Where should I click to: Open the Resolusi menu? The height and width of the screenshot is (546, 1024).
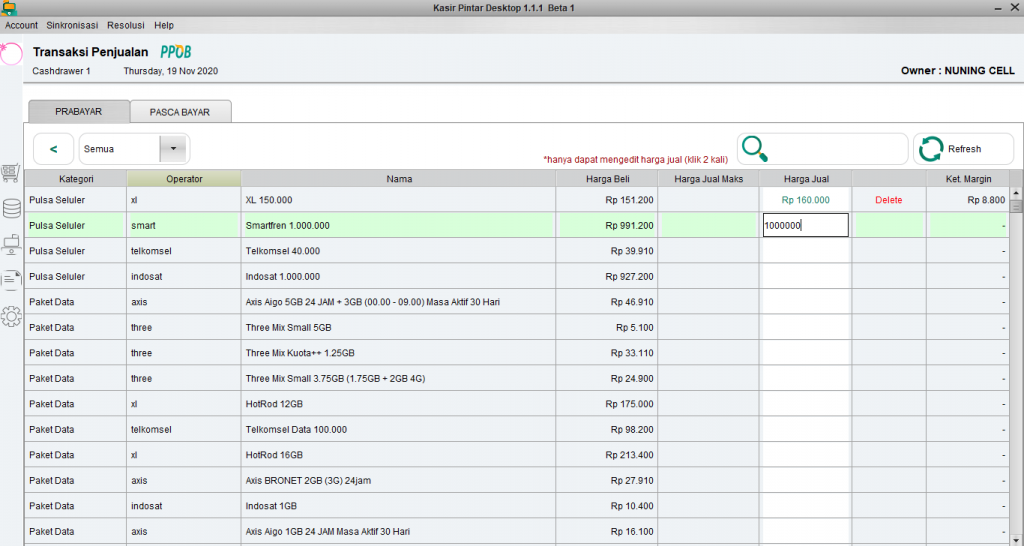(126, 25)
